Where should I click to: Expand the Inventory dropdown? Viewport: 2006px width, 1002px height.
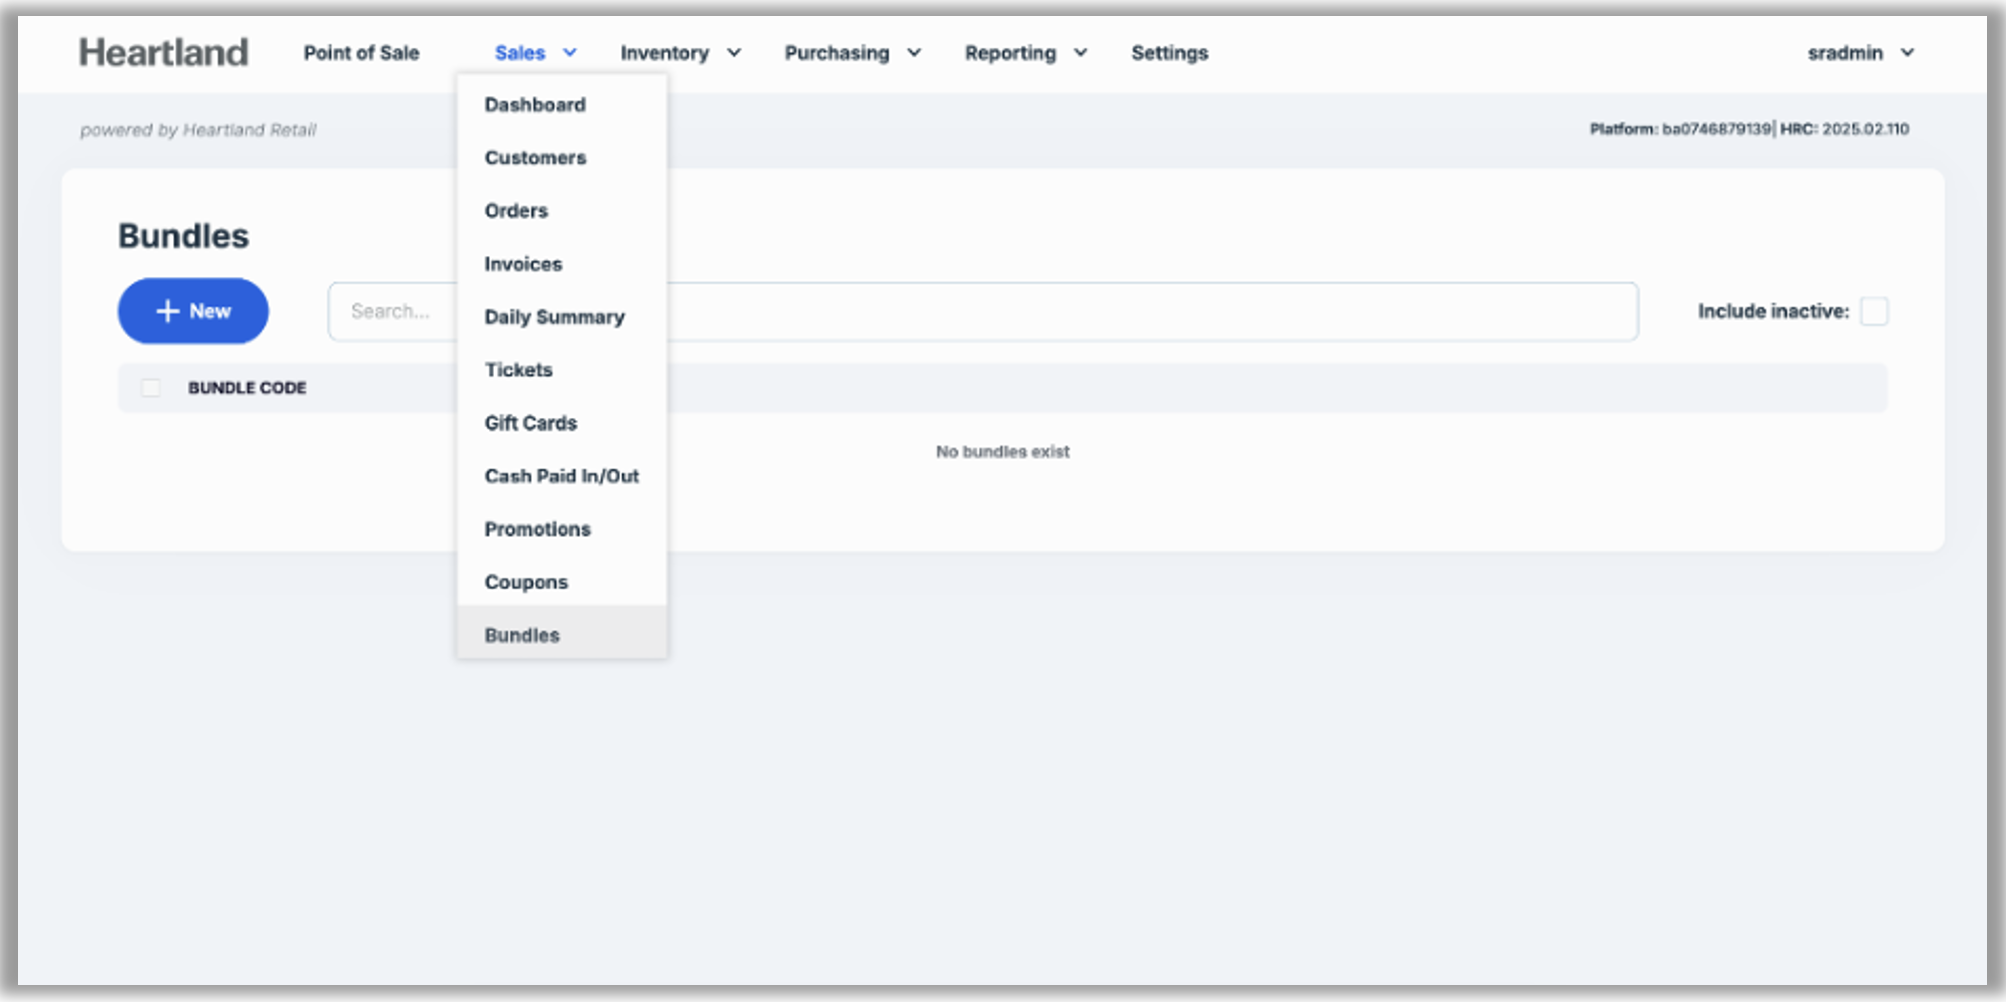pos(680,53)
